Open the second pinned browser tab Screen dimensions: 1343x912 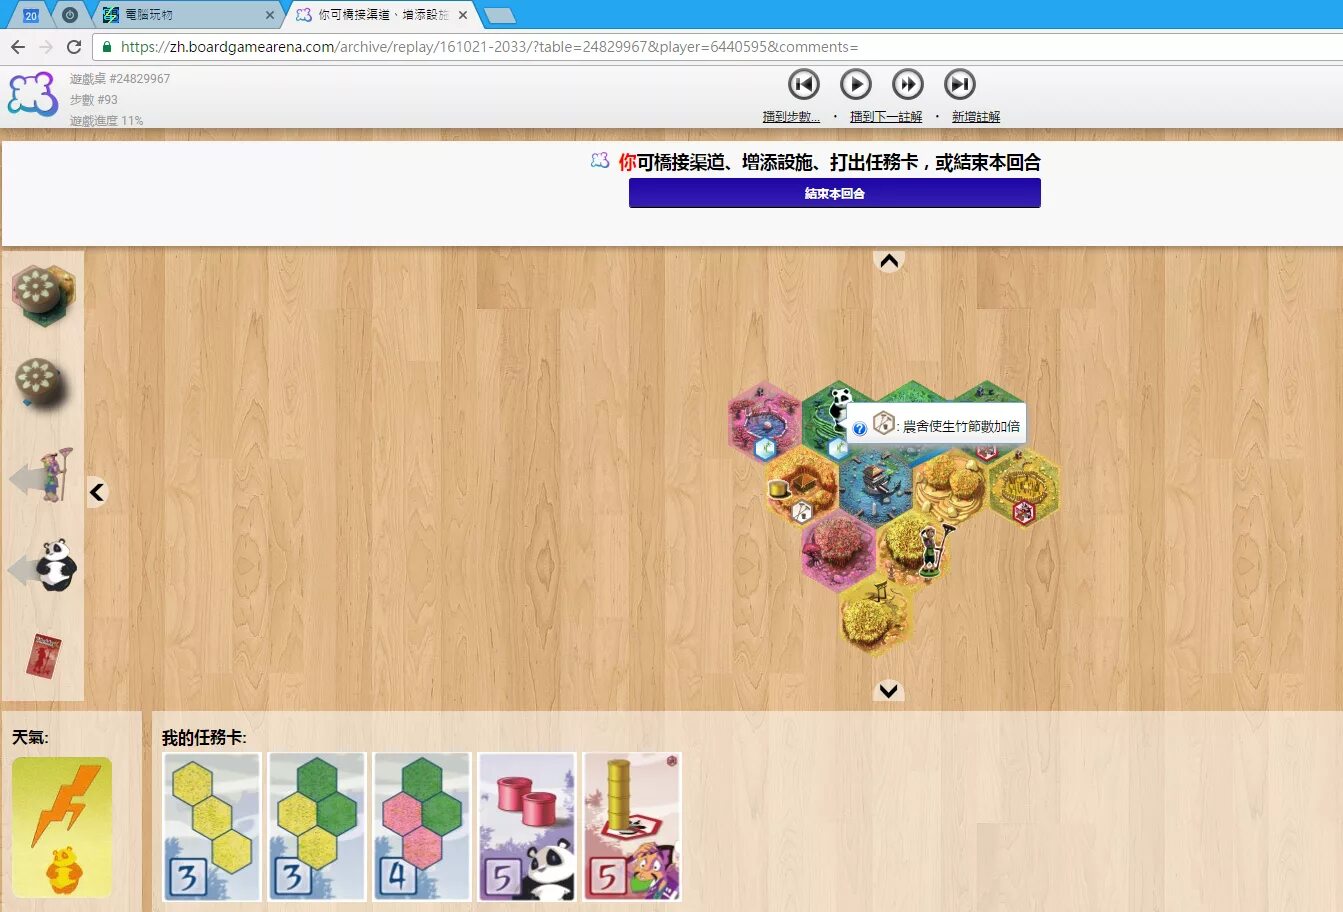[70, 15]
